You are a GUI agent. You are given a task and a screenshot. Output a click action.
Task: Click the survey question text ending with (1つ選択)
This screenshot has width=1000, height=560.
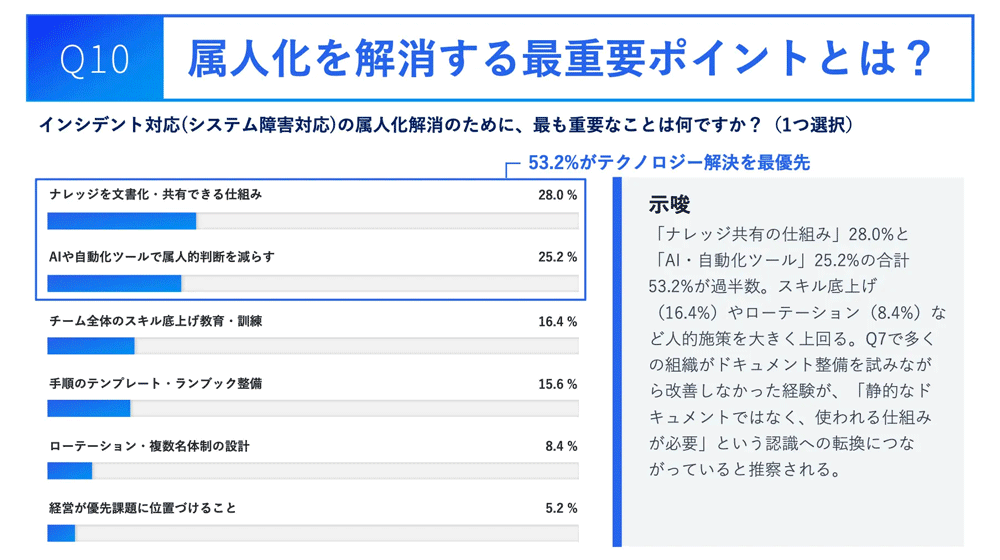pos(445,125)
